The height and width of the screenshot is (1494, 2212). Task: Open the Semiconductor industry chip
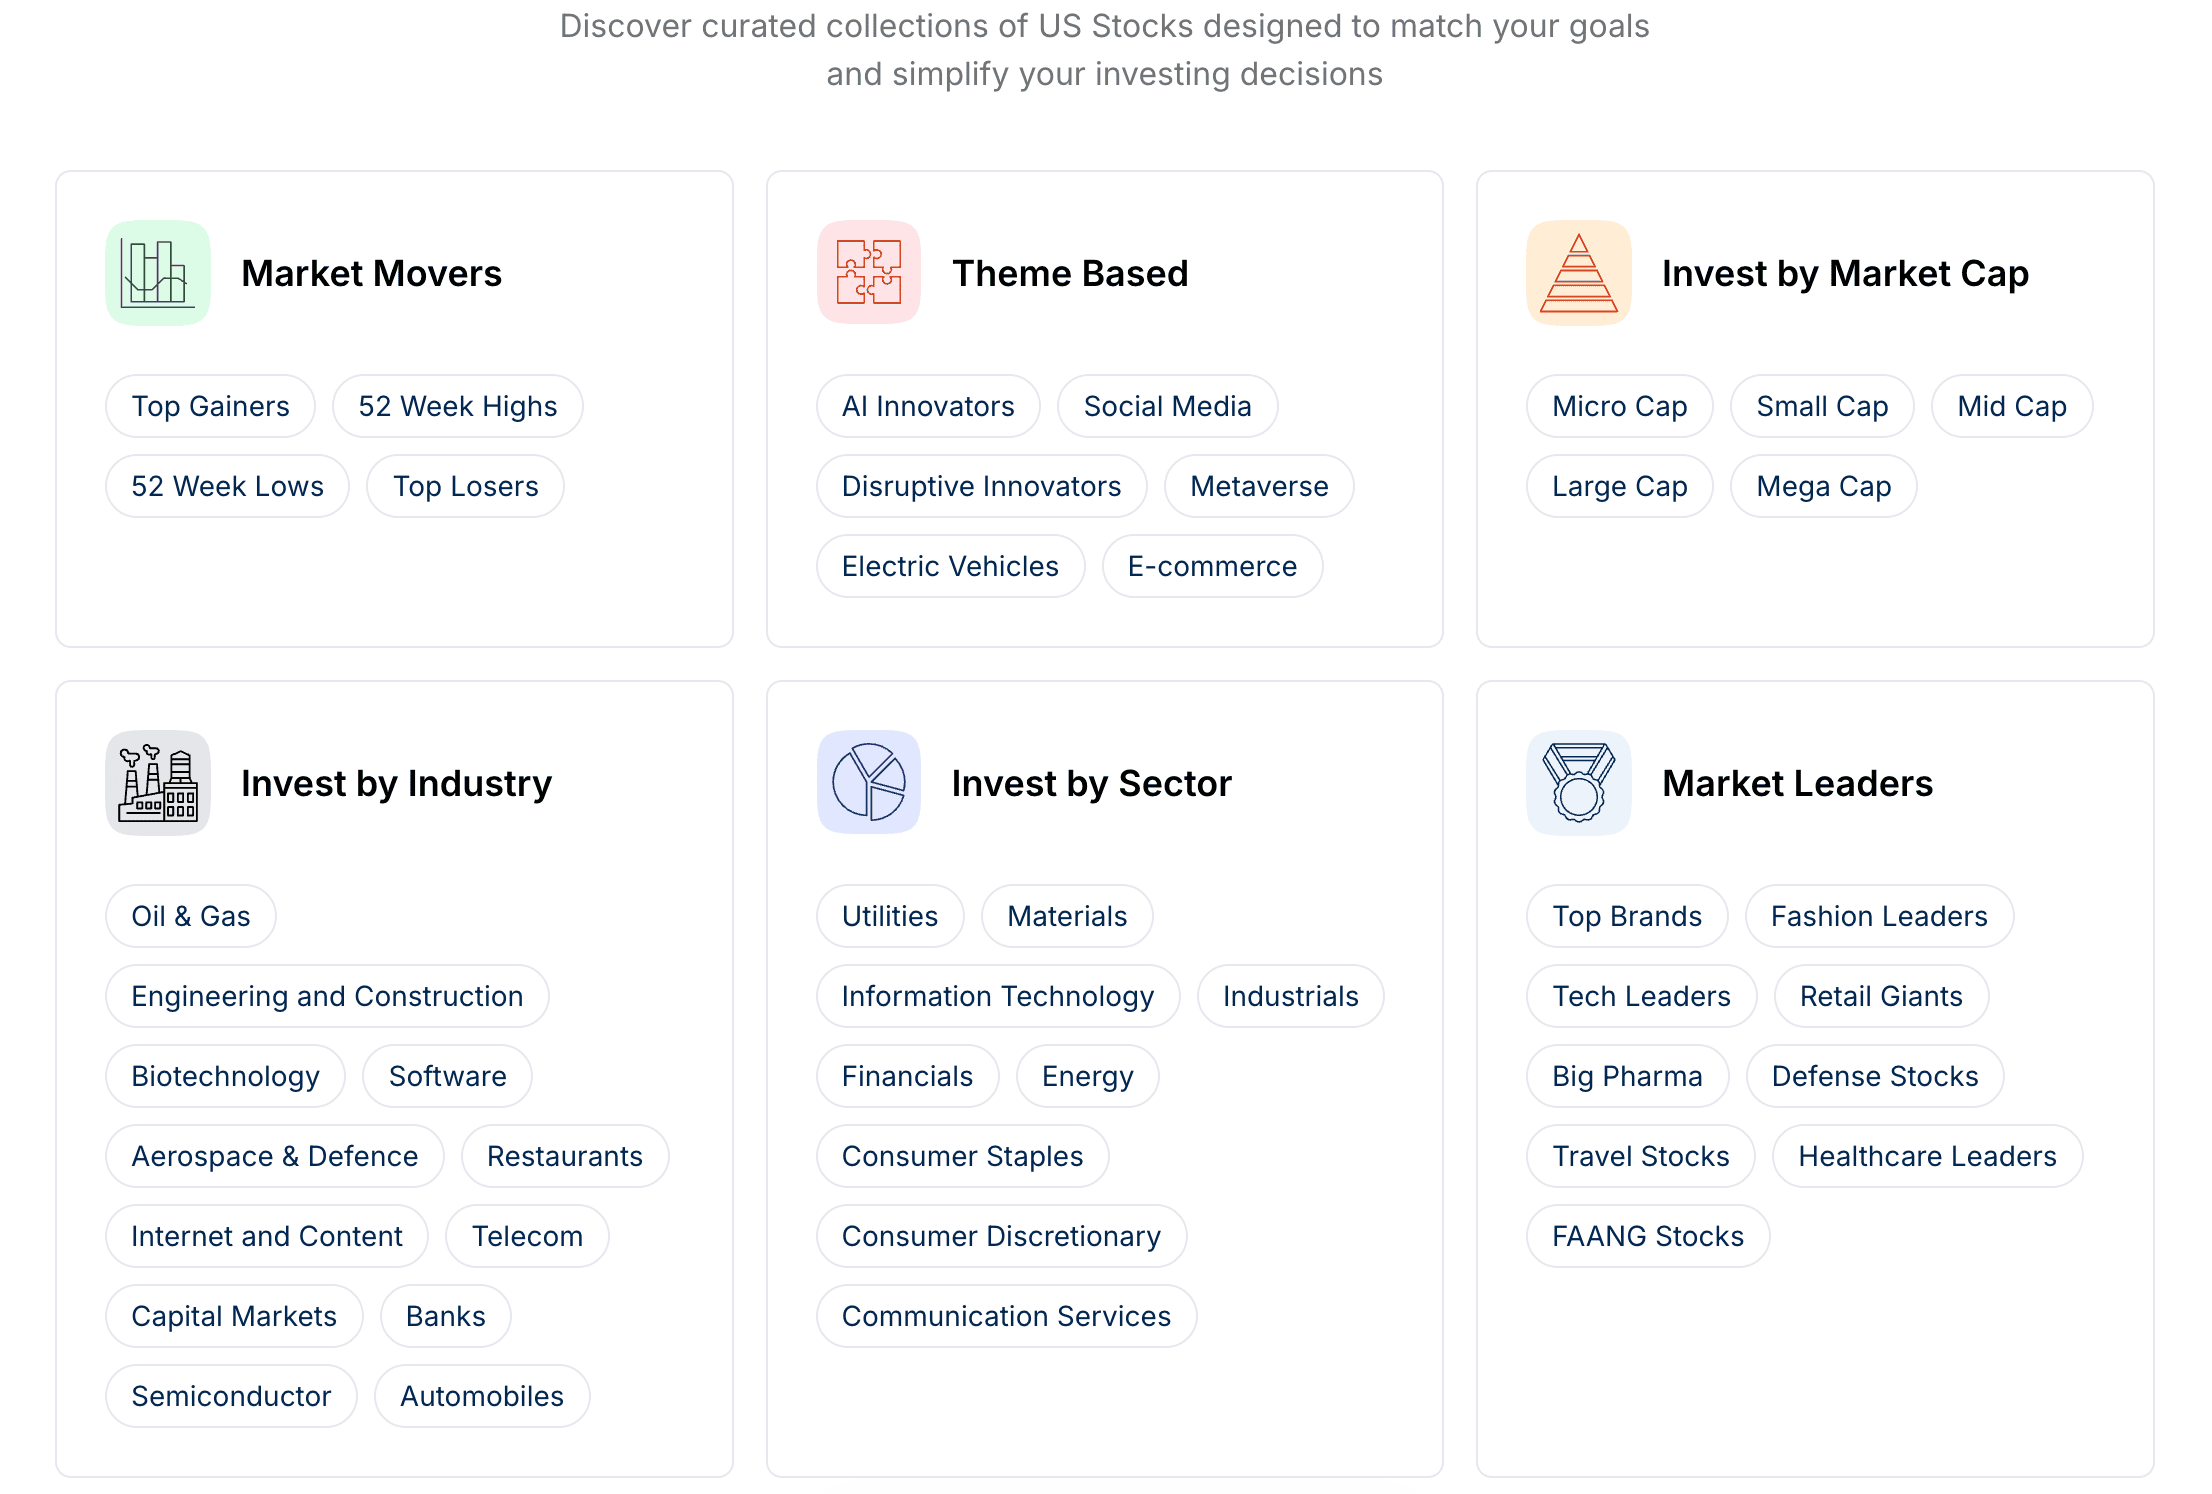point(231,1396)
